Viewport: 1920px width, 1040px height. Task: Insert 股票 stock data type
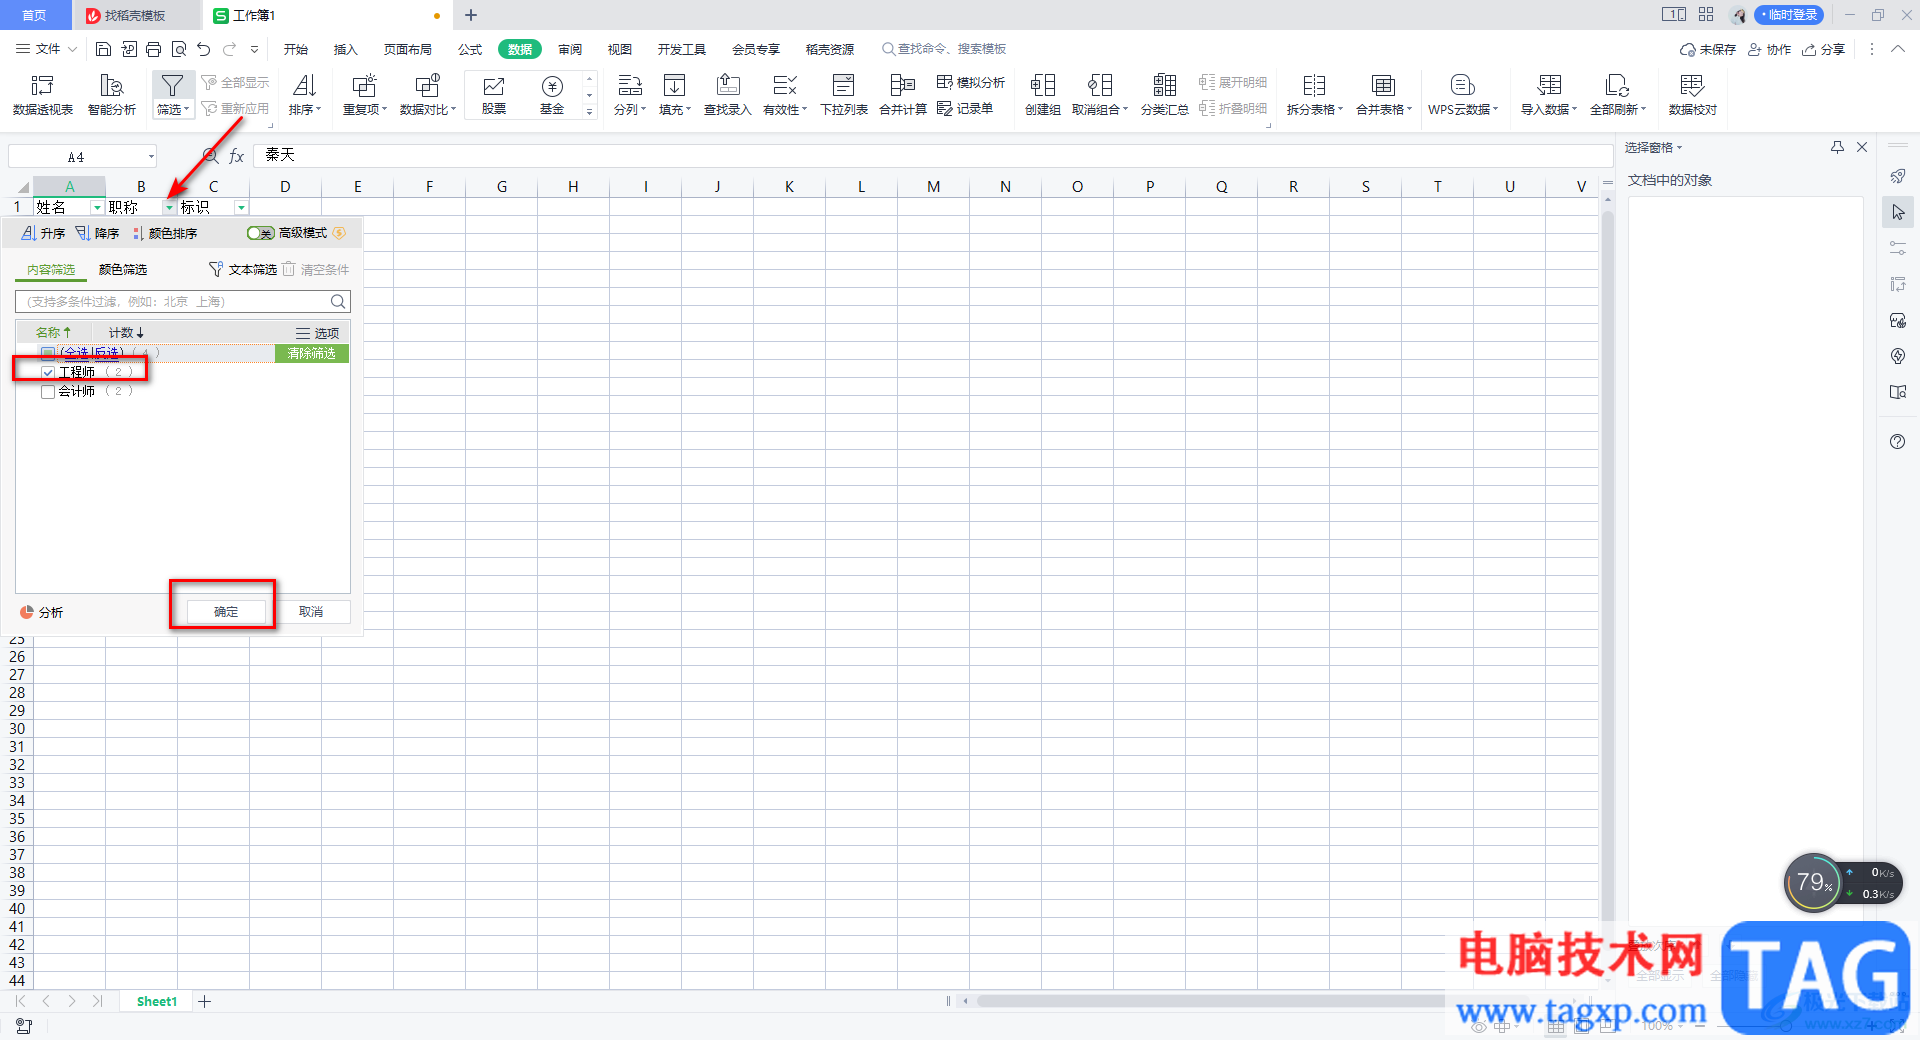coord(494,95)
